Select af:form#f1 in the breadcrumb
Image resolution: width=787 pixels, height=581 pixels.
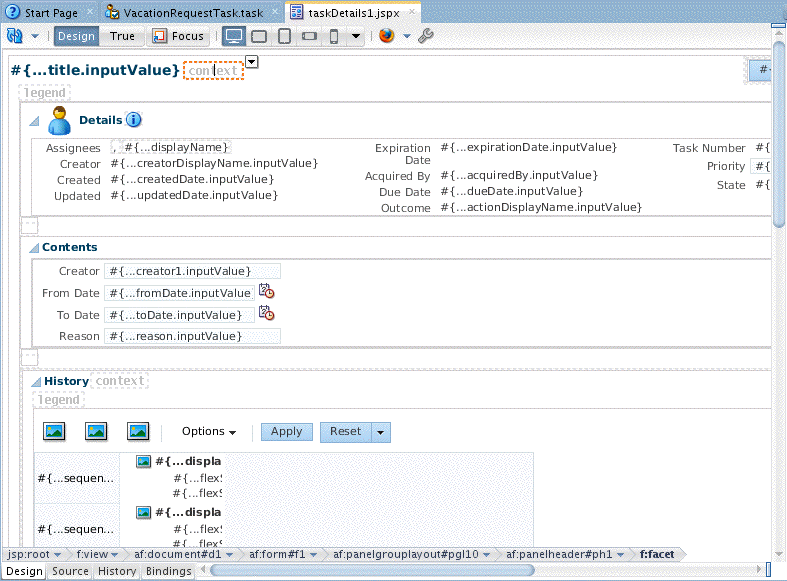point(277,554)
